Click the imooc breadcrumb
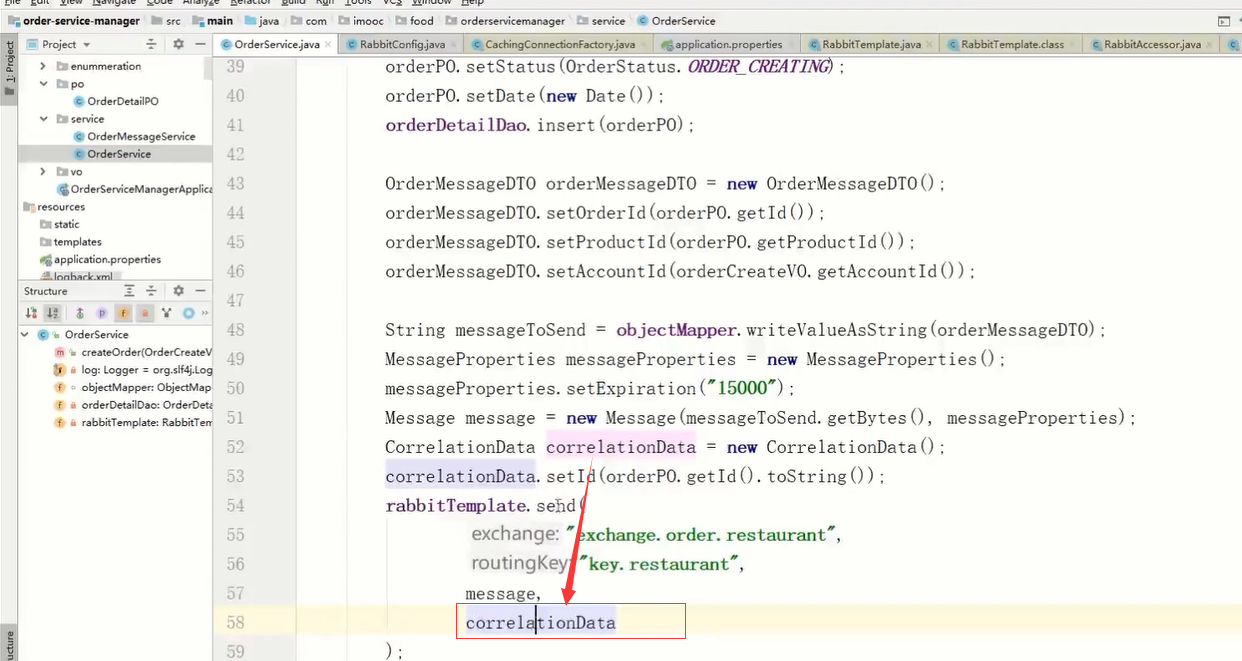 click(360, 20)
